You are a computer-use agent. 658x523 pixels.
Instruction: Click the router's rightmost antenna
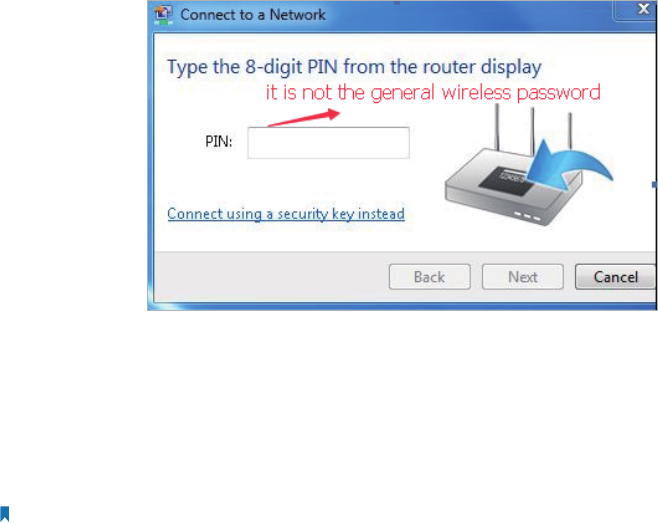coord(570,132)
